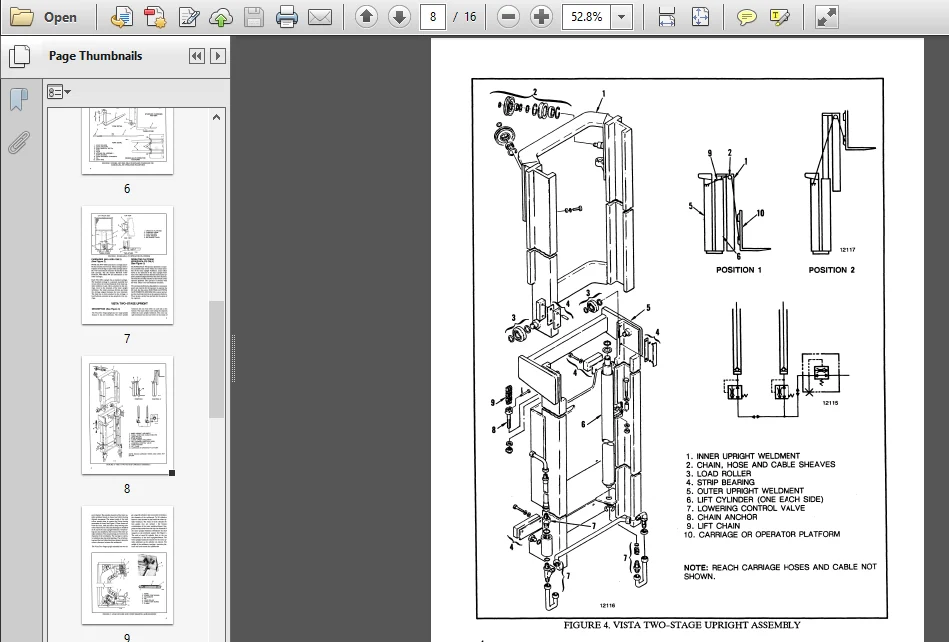The image size is (949, 642).
Task: Open the Bookmarks panel
Action: 19,100
